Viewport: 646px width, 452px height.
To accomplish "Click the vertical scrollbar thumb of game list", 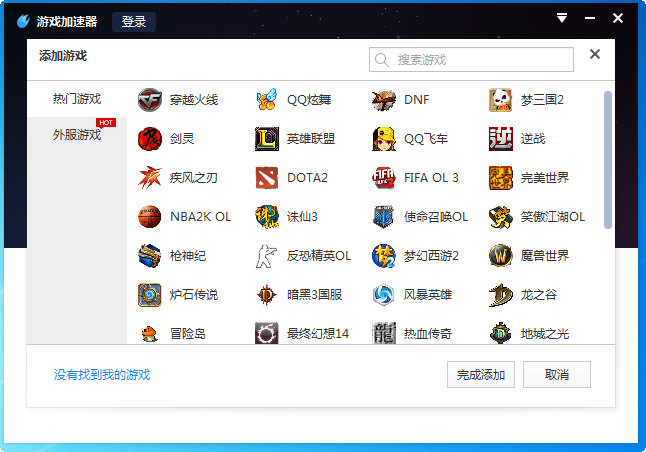I will [x=608, y=159].
